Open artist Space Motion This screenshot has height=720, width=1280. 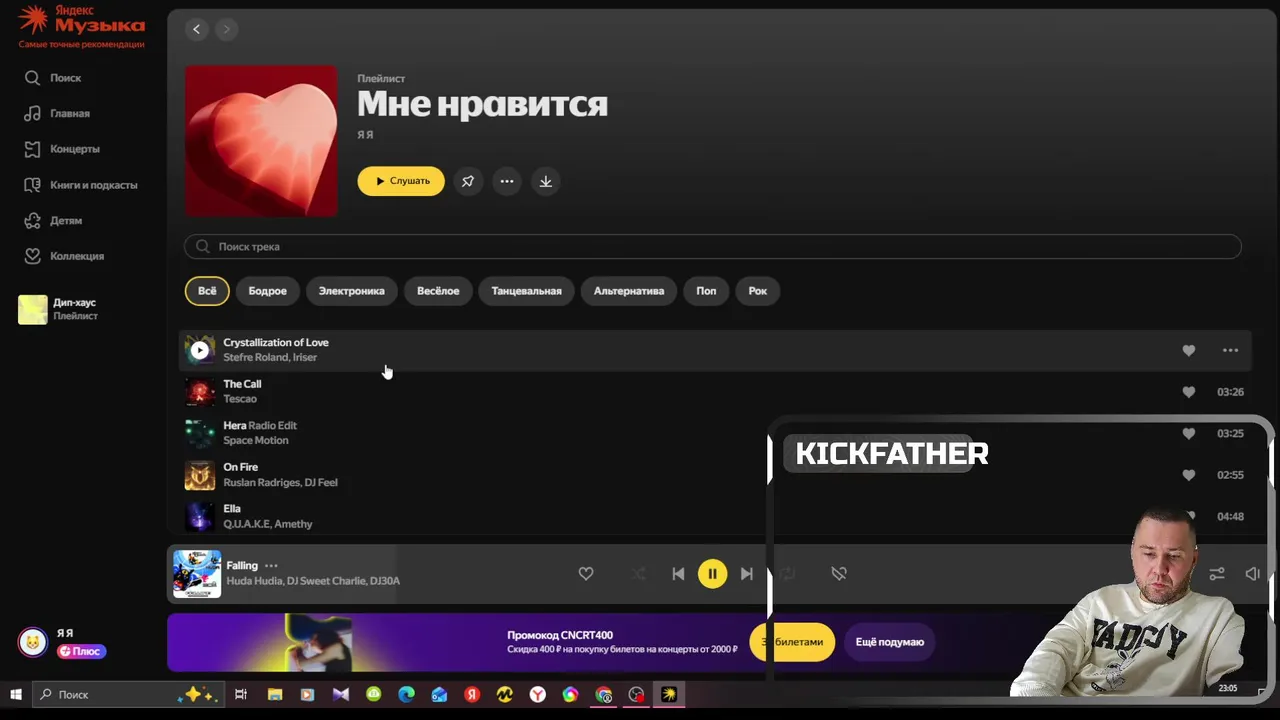click(x=256, y=440)
